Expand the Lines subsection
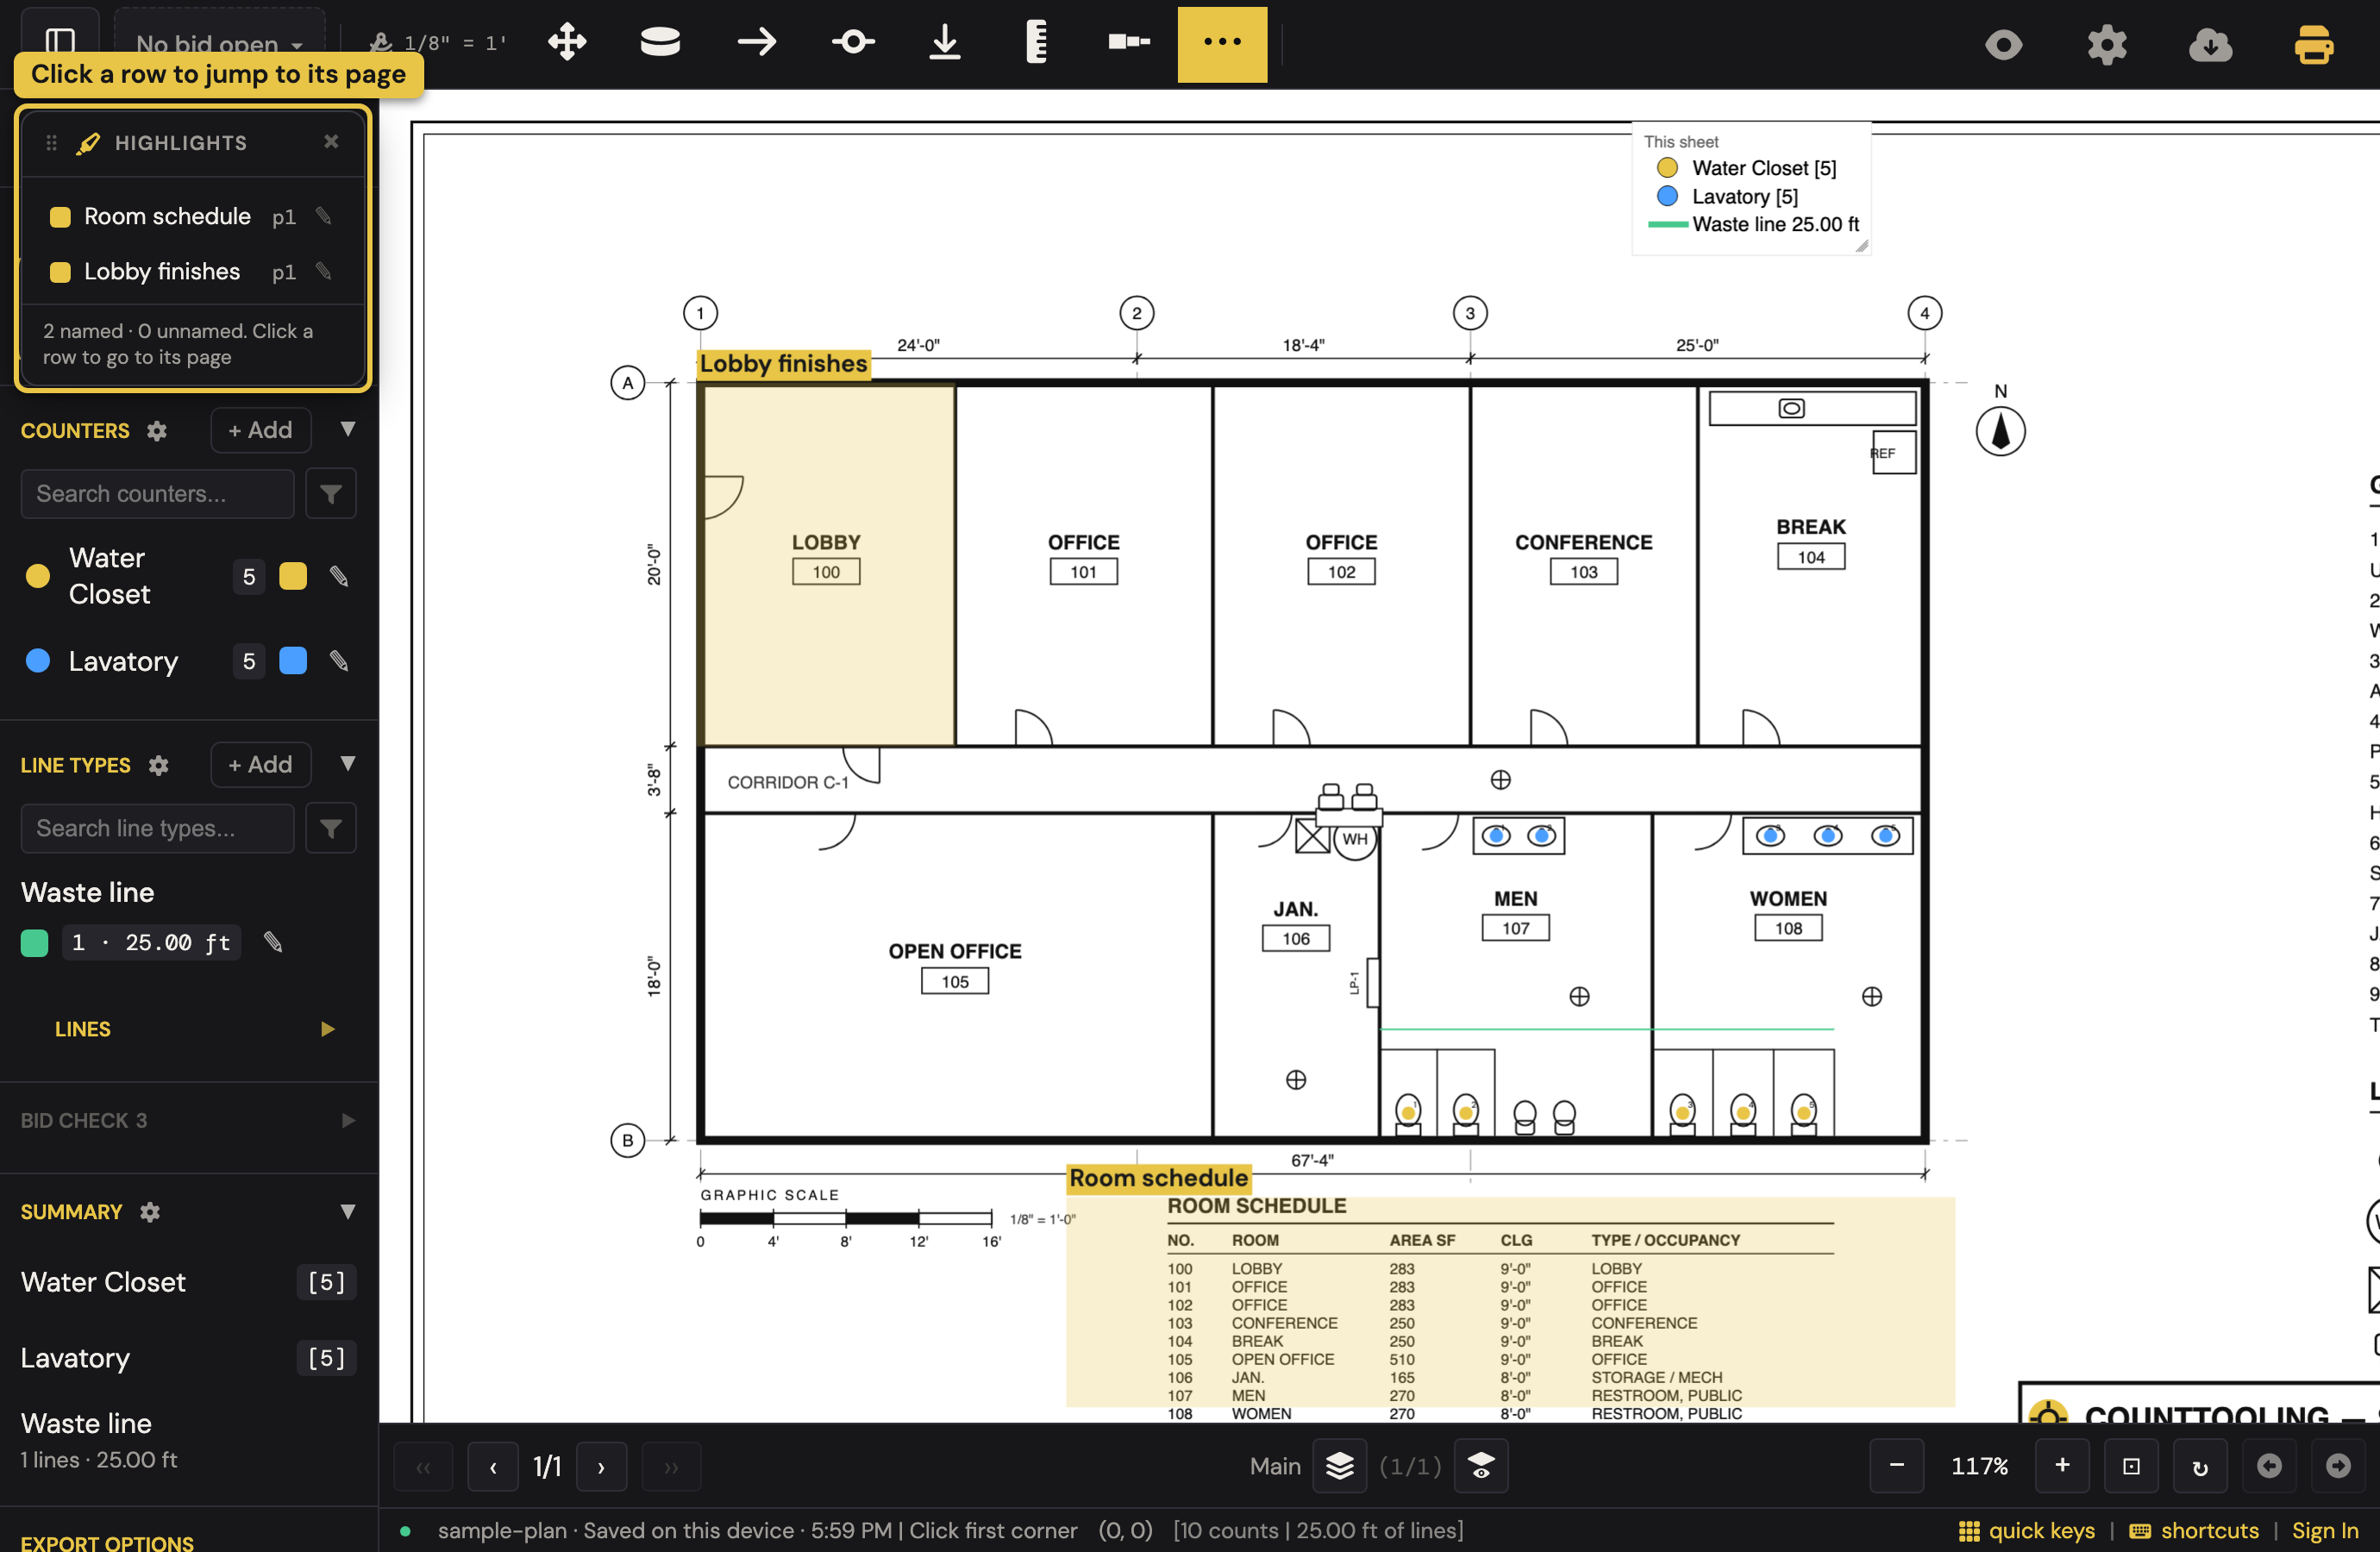 (327, 1029)
